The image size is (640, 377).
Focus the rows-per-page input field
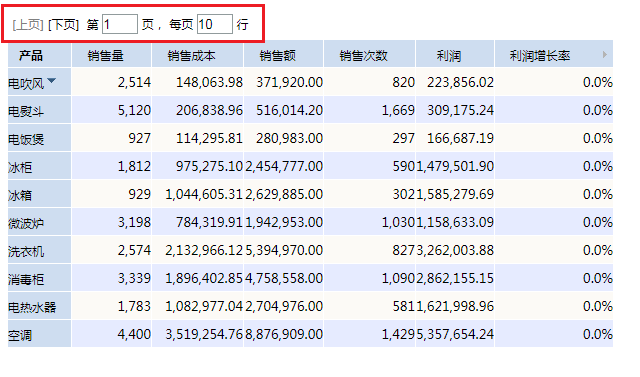coord(215,24)
